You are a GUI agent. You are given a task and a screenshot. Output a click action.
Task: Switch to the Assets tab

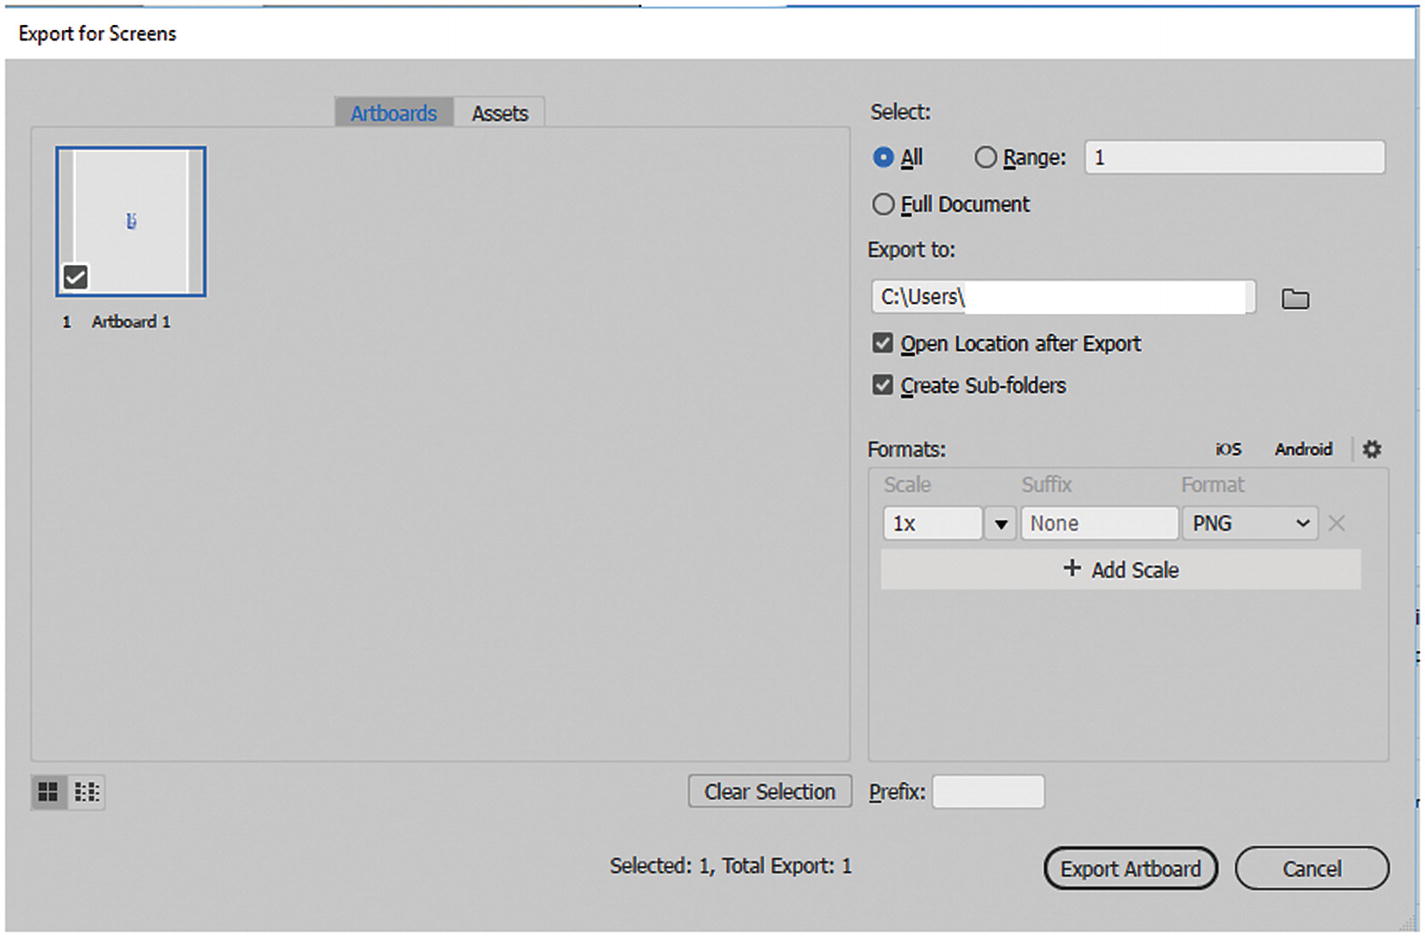500,113
